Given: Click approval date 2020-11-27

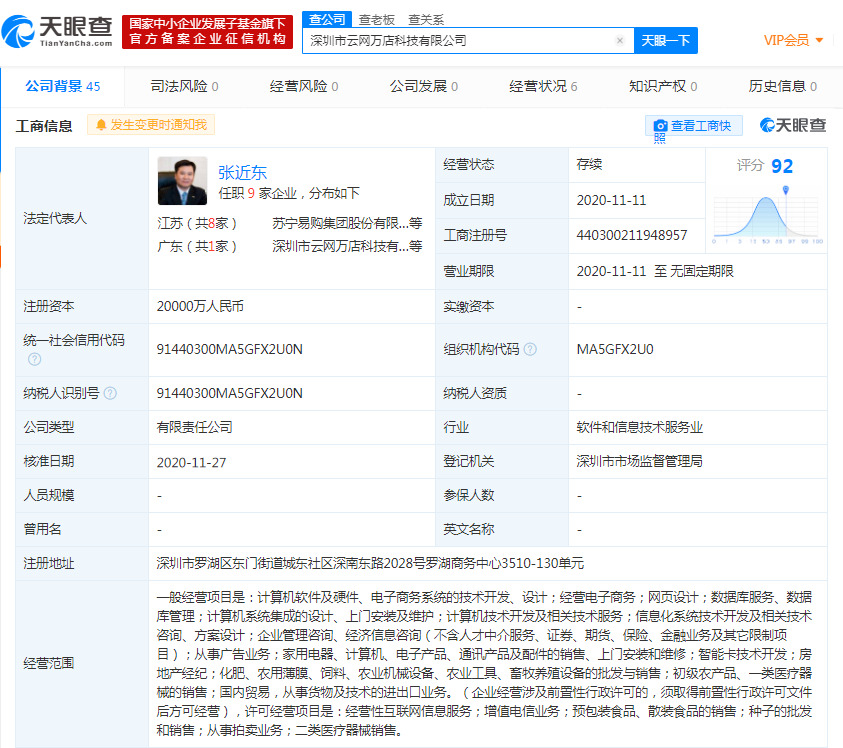Looking at the screenshot, I should point(191,462).
